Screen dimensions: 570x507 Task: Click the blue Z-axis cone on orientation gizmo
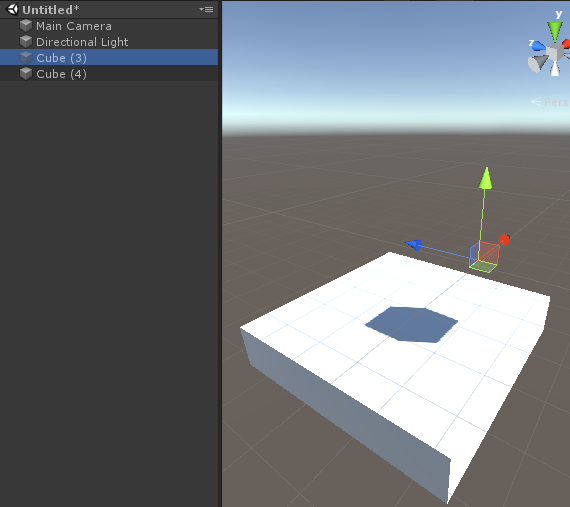click(538, 46)
